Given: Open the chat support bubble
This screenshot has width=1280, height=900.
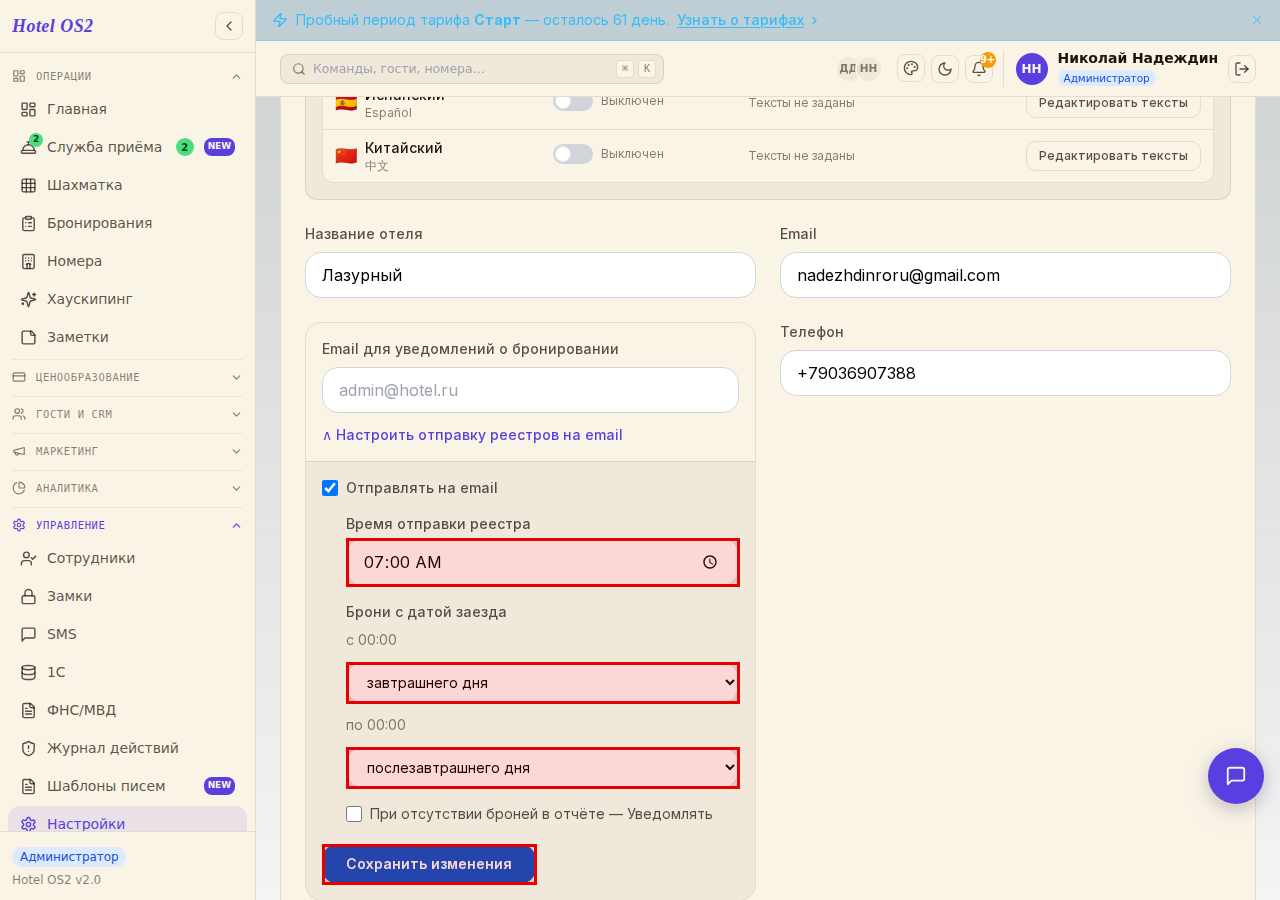Looking at the screenshot, I should coord(1236,776).
